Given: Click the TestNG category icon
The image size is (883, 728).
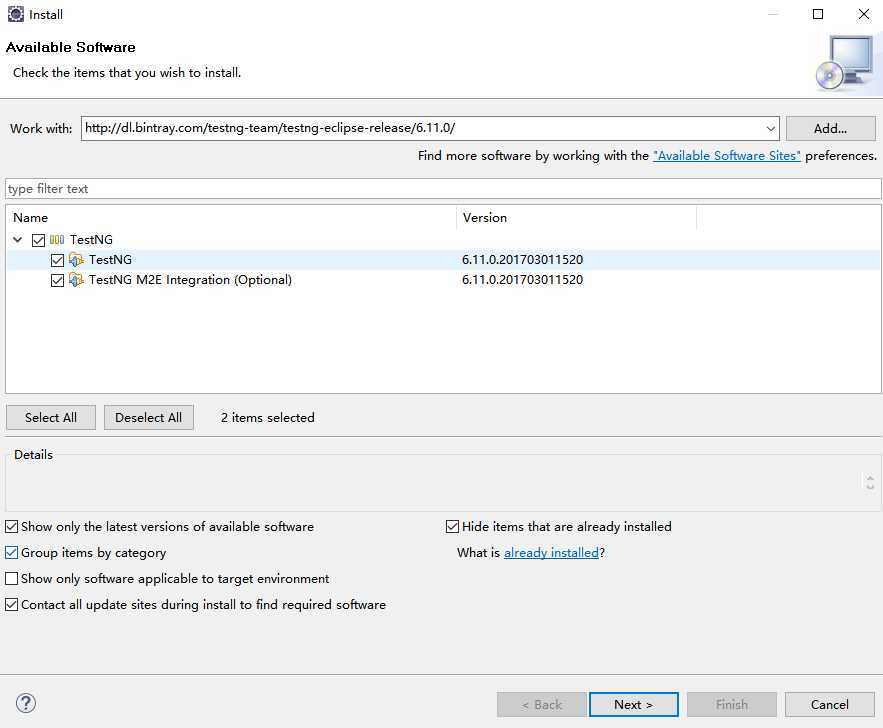Looking at the screenshot, I should tap(57, 240).
